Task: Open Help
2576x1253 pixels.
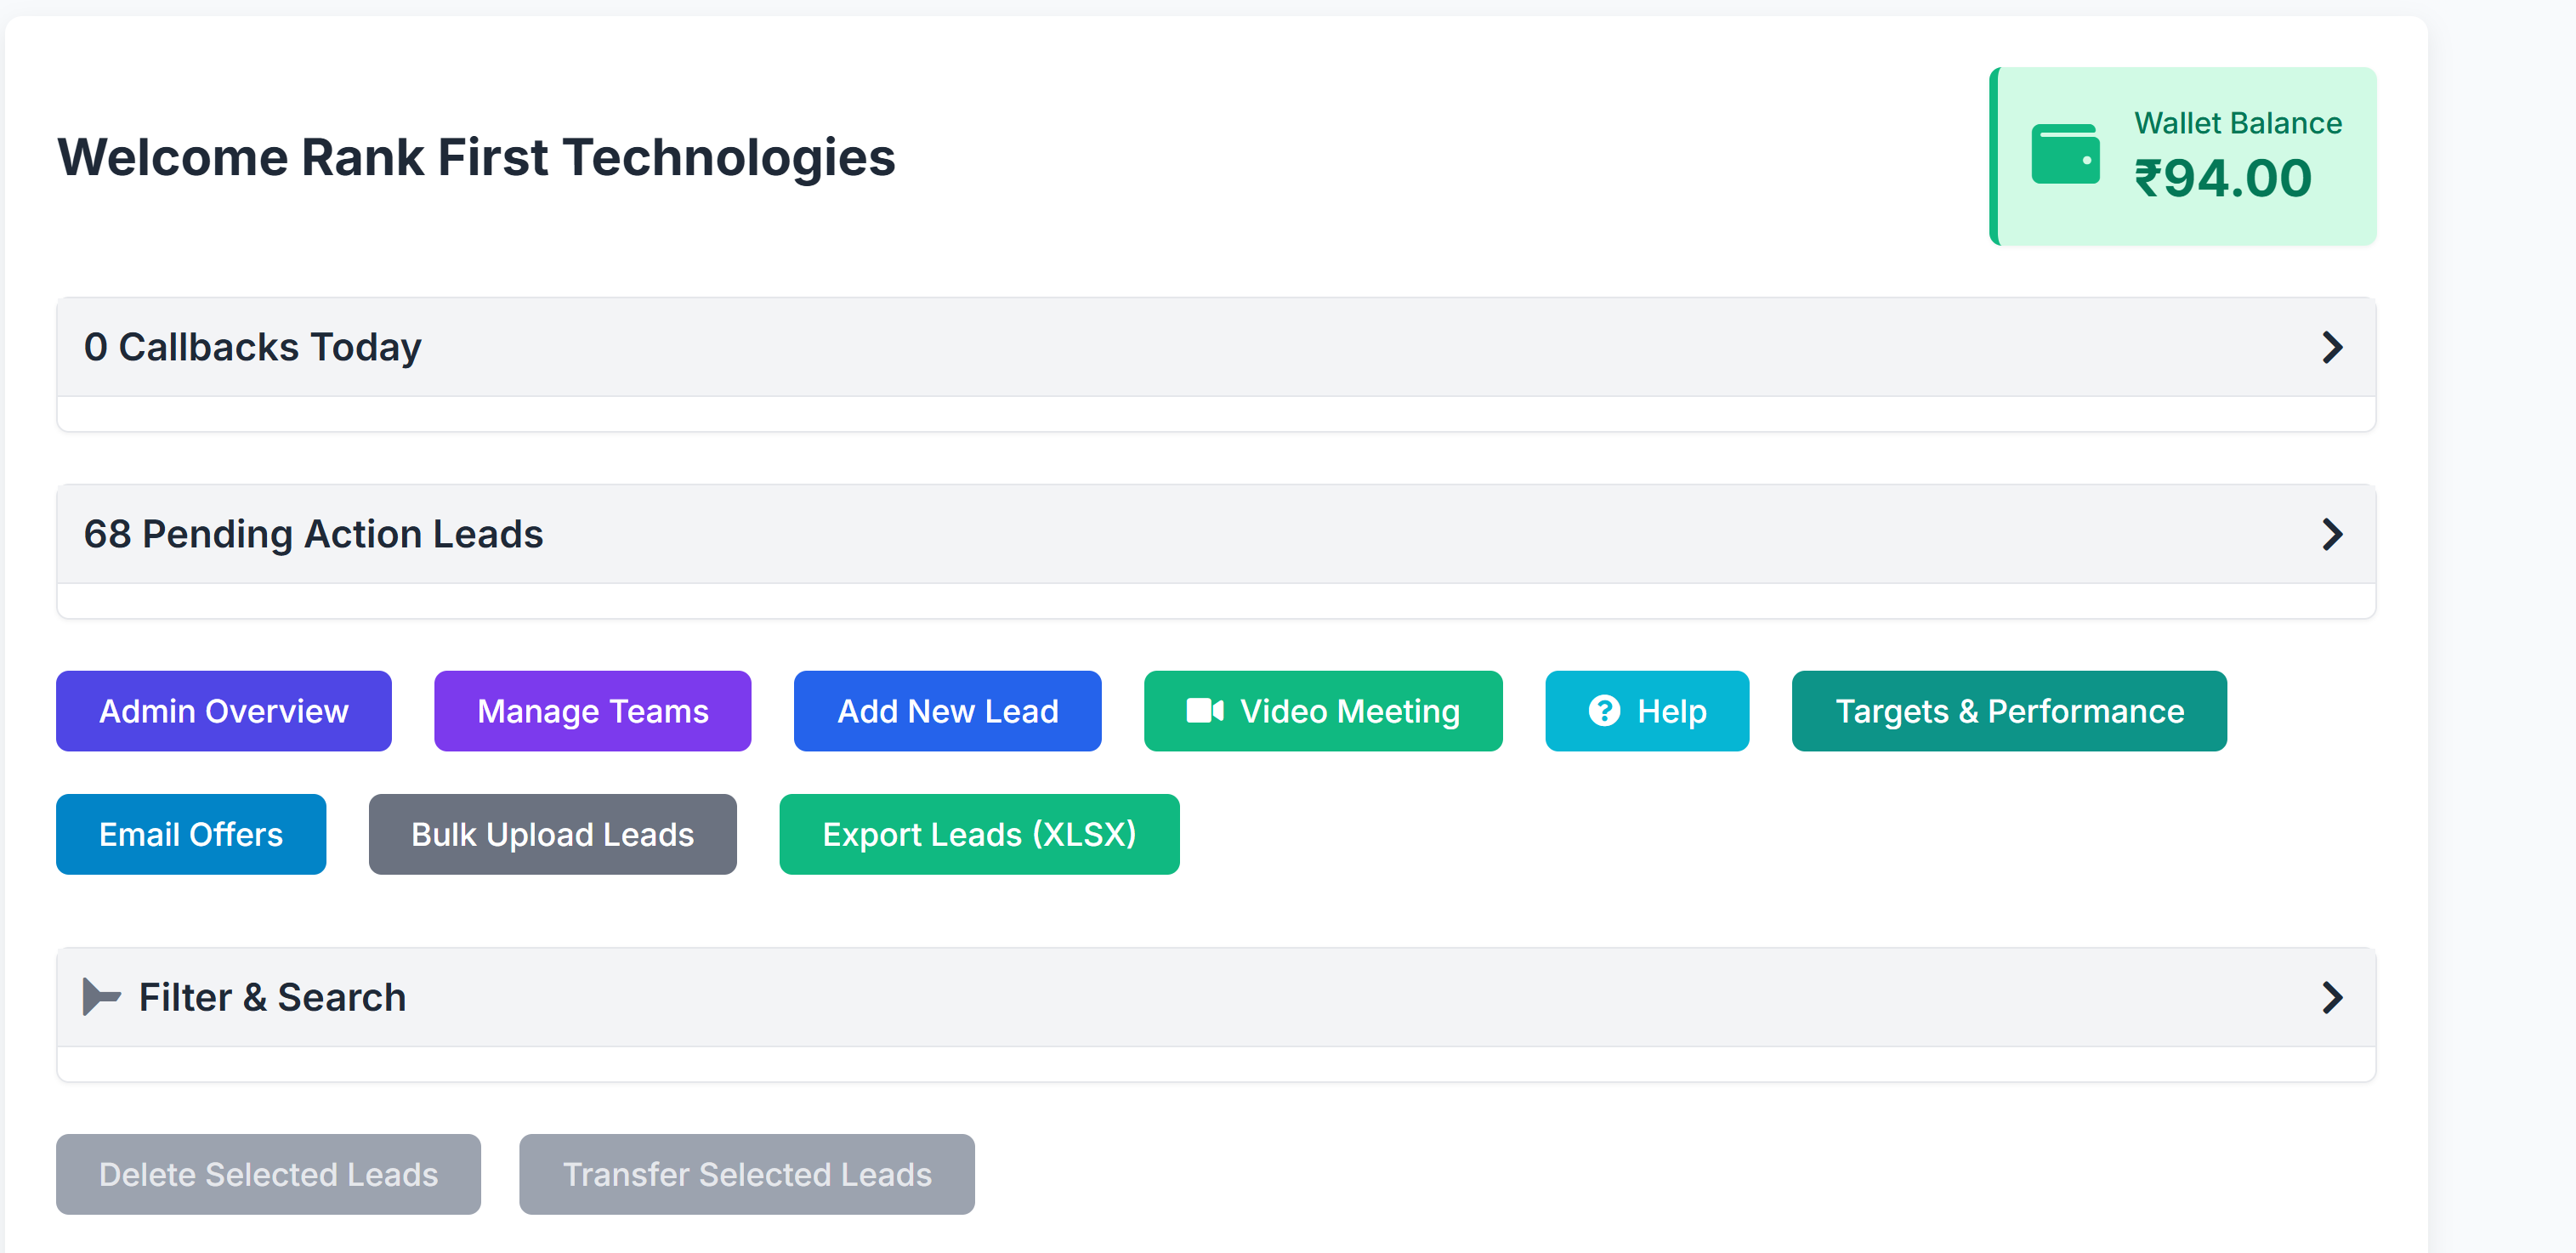Action: [x=1646, y=711]
